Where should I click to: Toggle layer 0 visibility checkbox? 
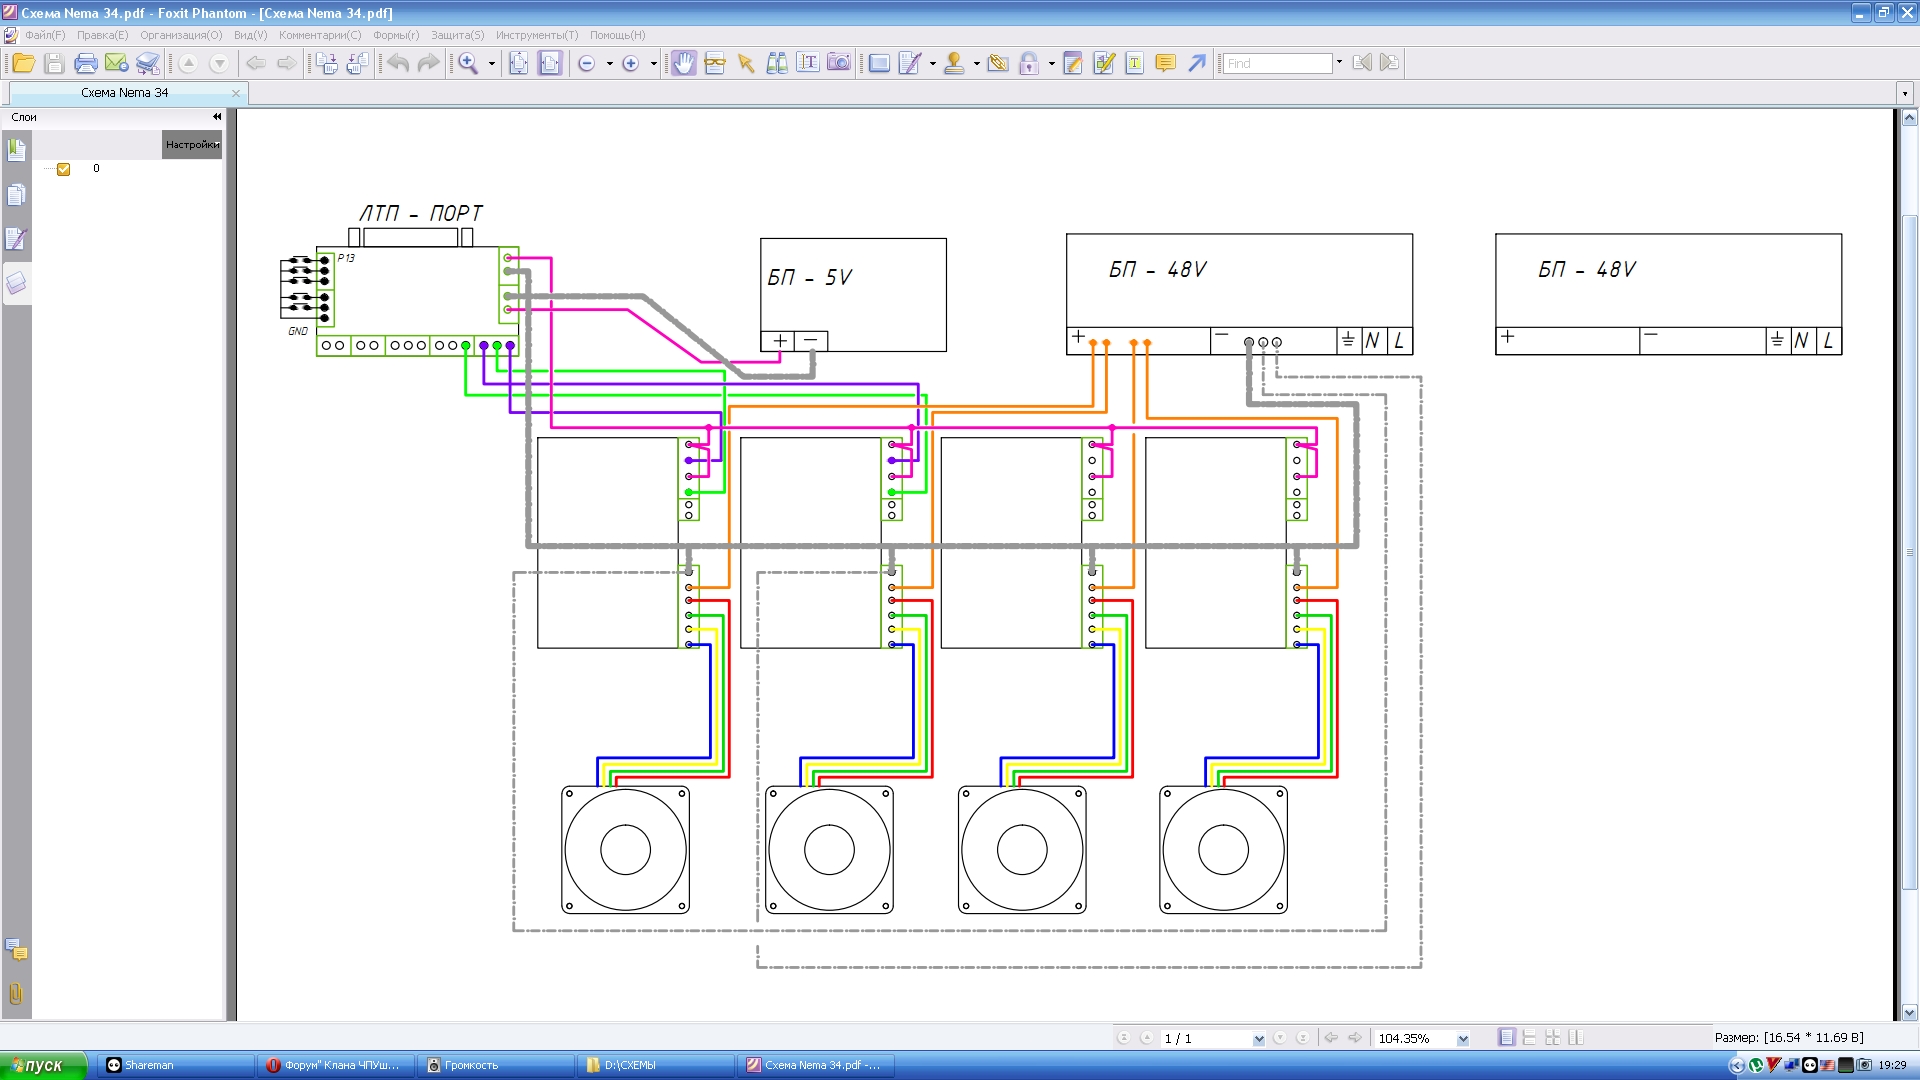64,169
